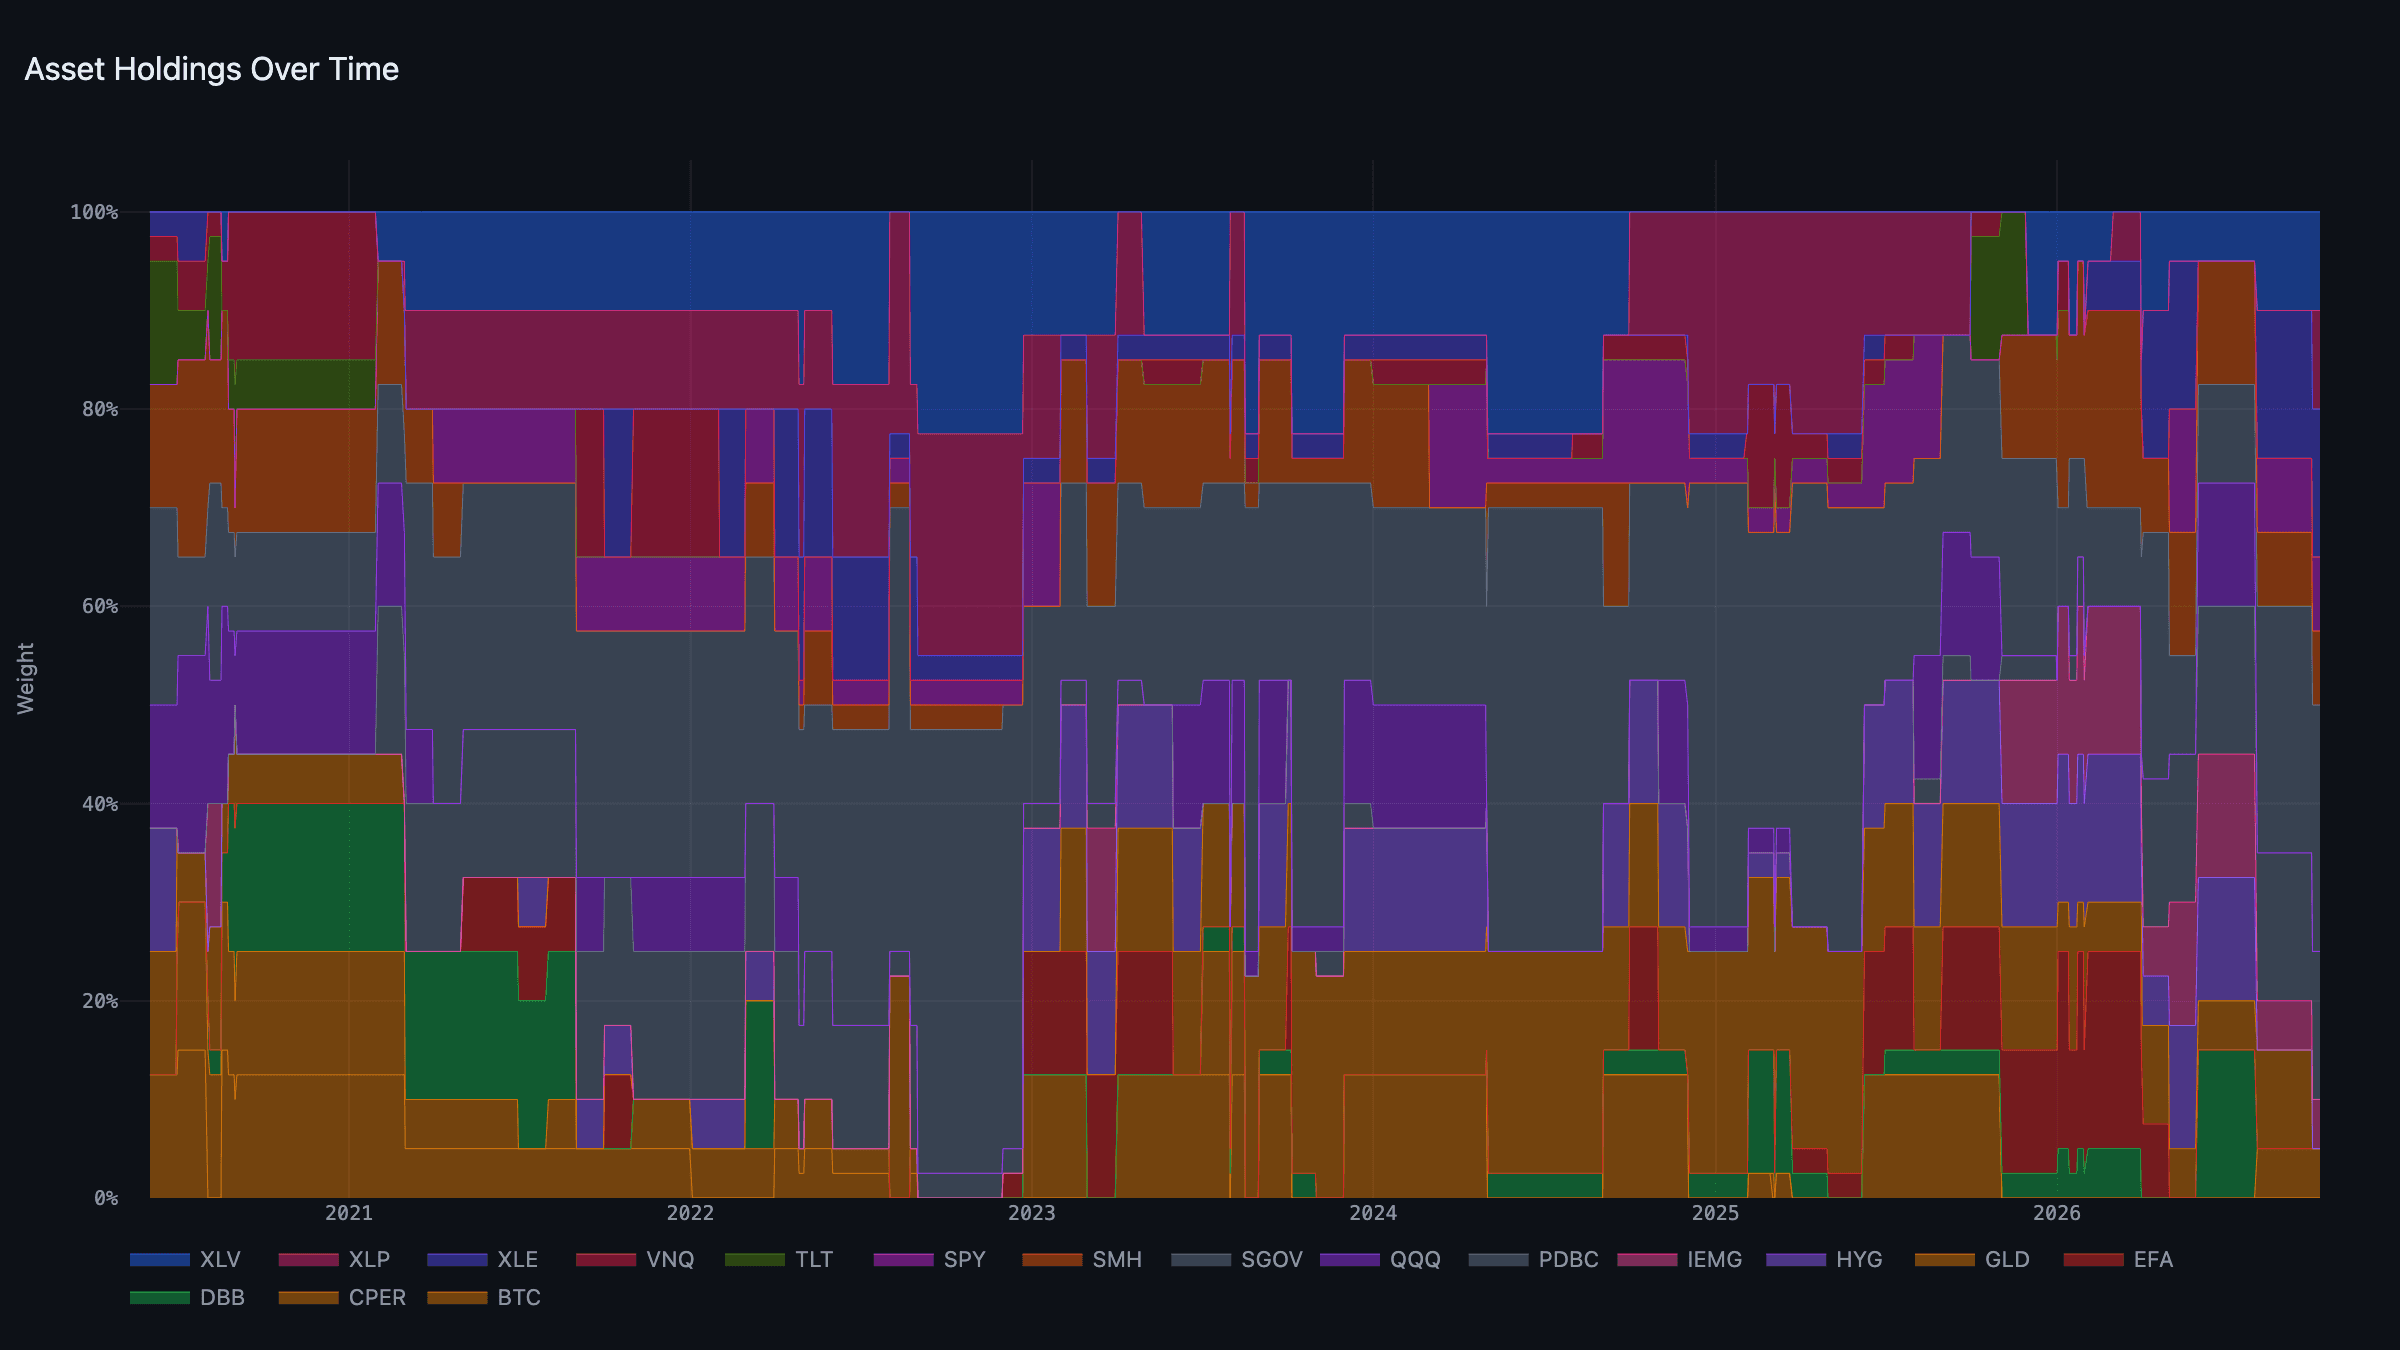The image size is (2400, 1350).
Task: Click the 2025 x-axis label
Action: [1716, 1213]
